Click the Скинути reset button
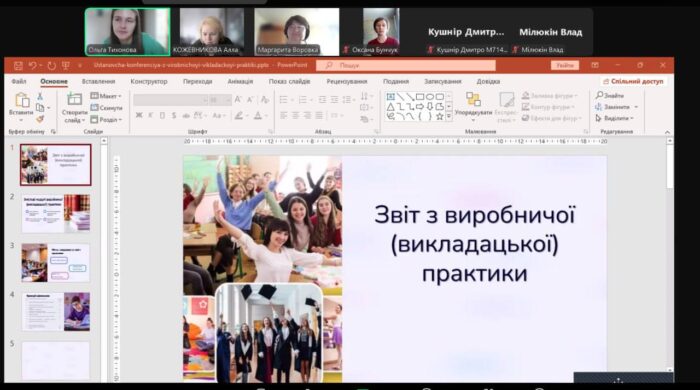 [106, 108]
